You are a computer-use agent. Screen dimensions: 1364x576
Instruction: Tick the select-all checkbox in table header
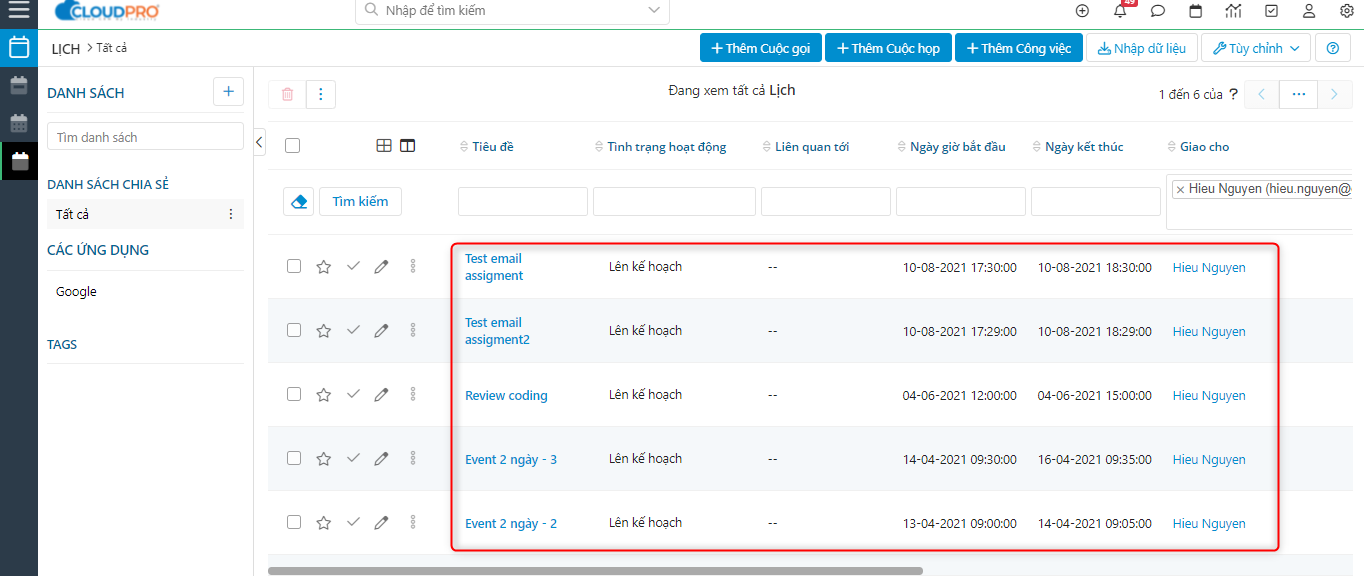pos(292,146)
